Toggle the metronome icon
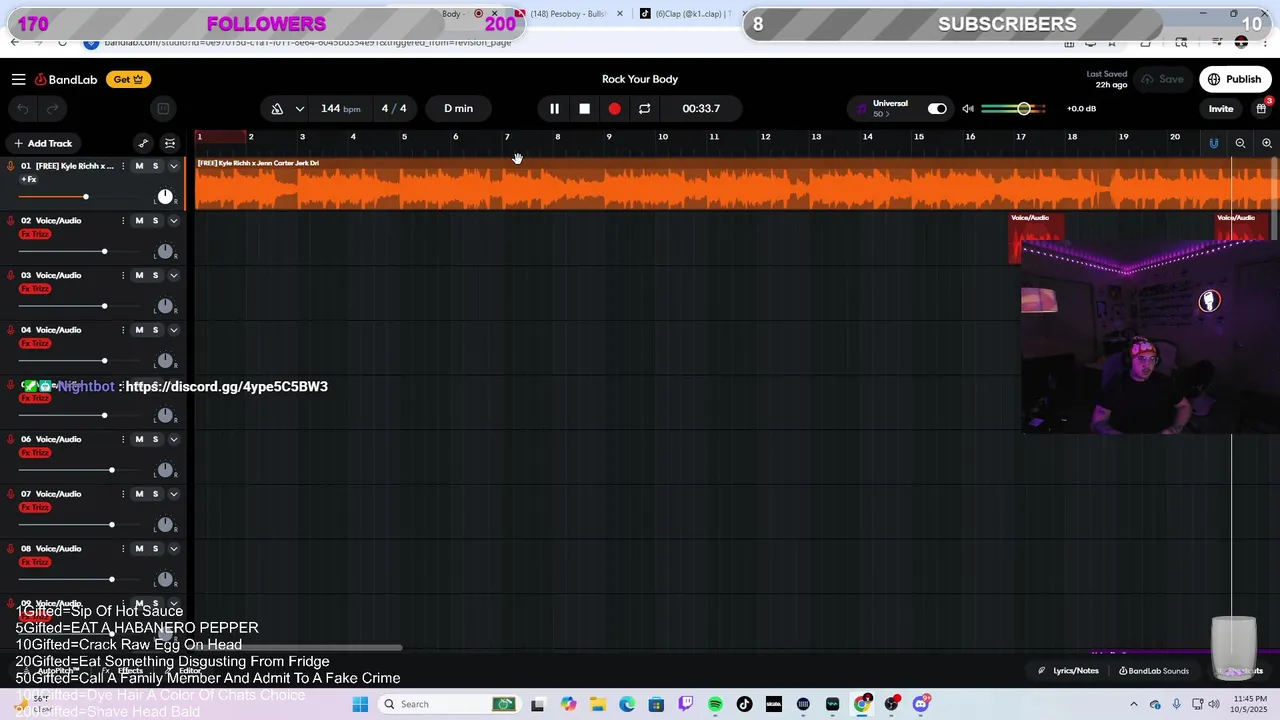This screenshot has height=720, width=1280. [277, 108]
